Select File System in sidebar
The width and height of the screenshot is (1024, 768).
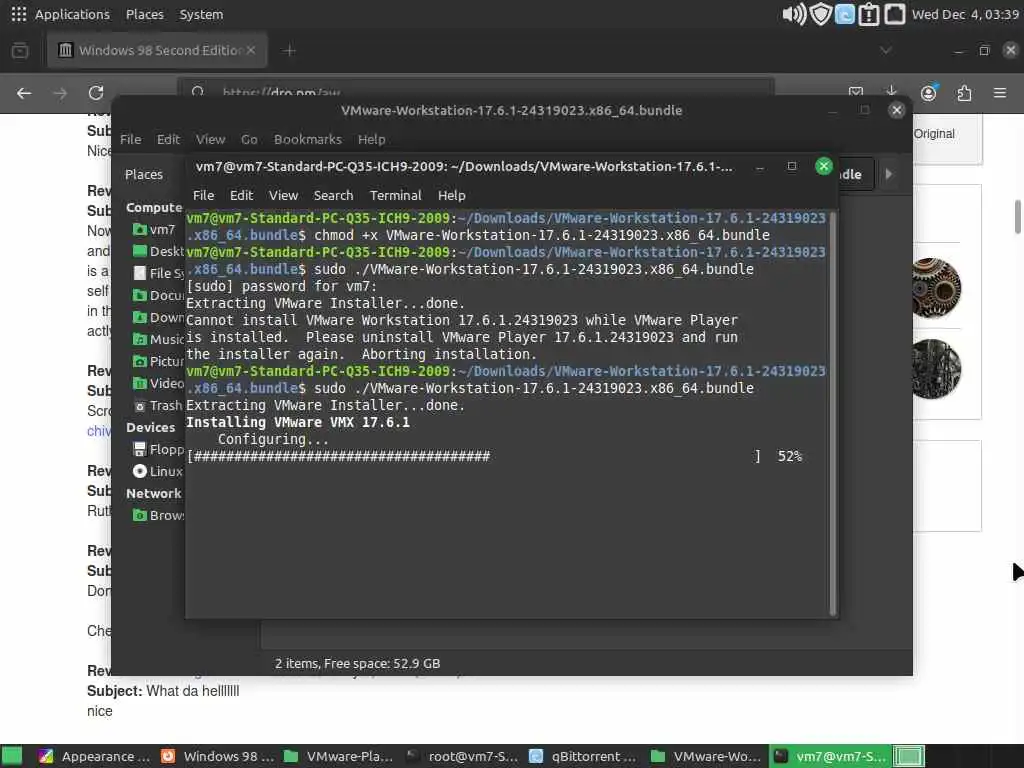point(157,273)
